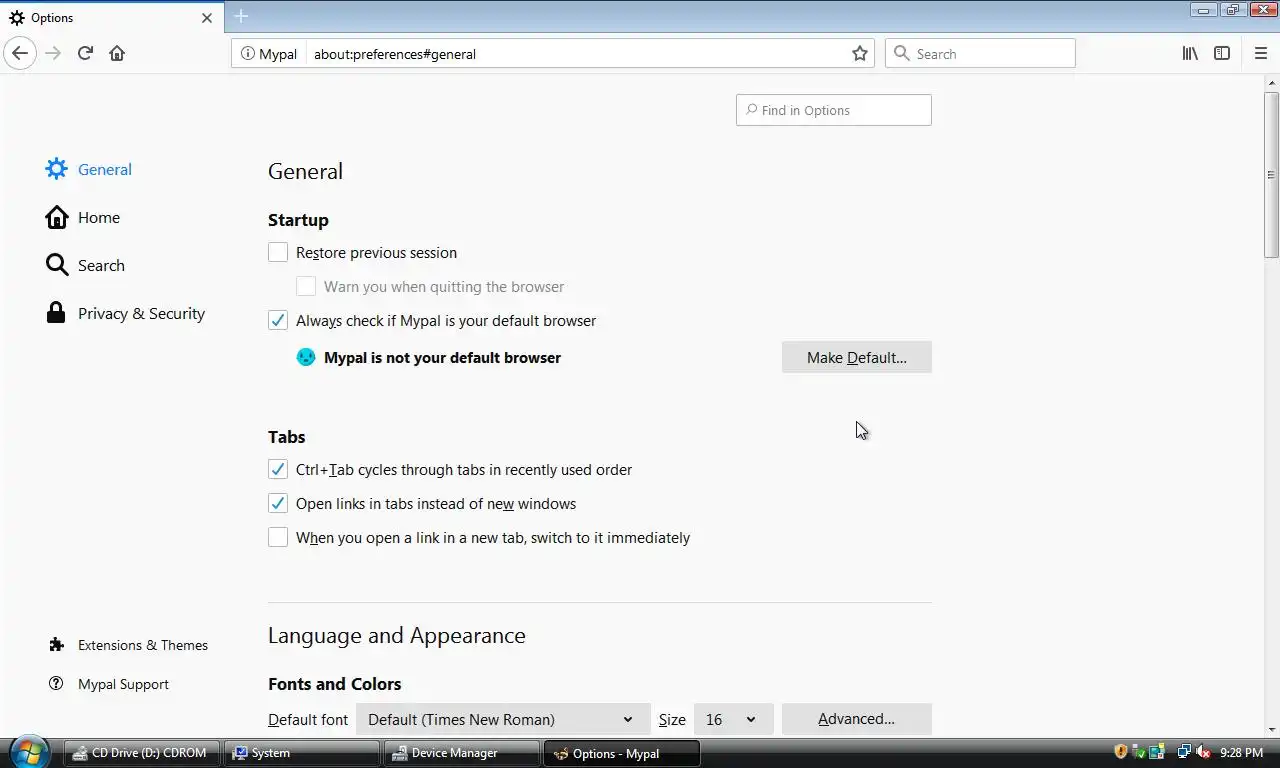Click the page vertical scrollbar thumb

coord(1271,175)
